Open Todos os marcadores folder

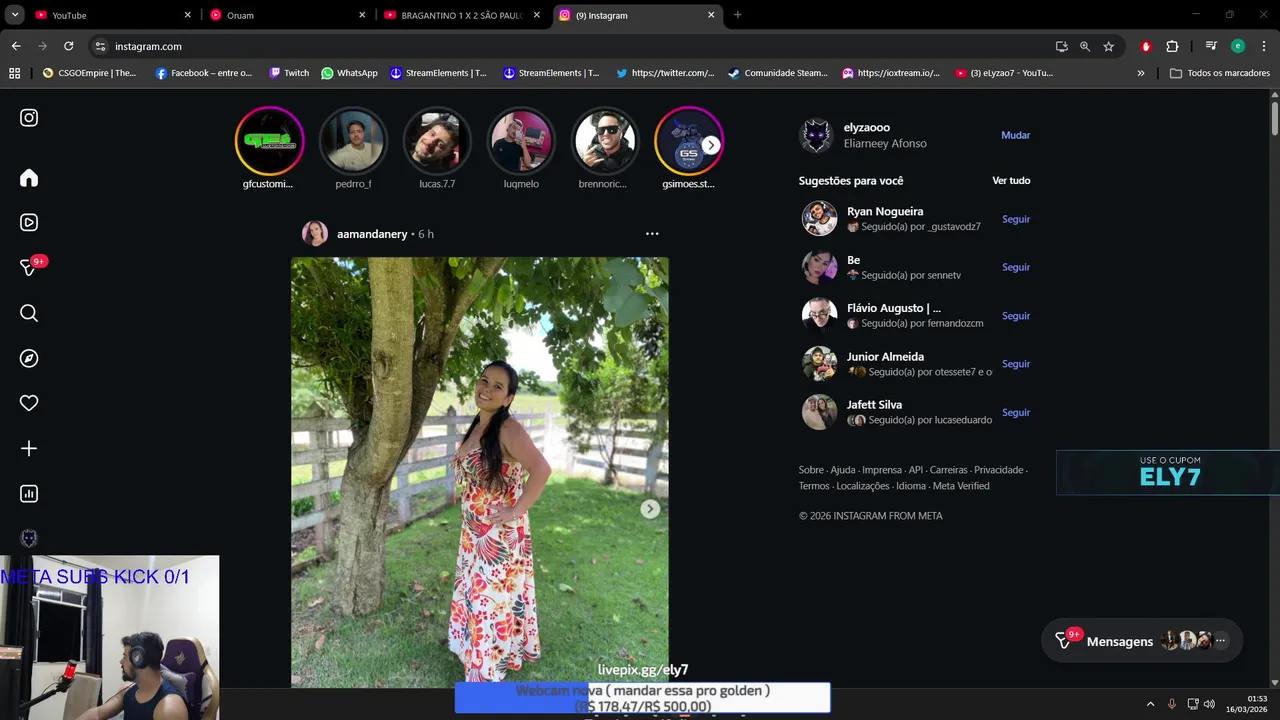(x=1220, y=73)
